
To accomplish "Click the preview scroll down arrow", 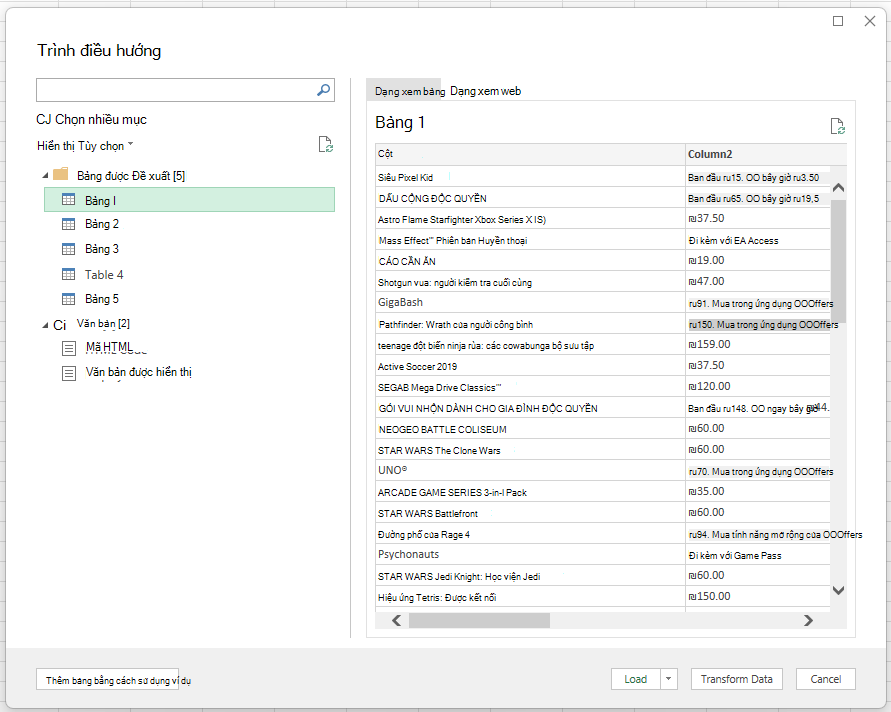I will [838, 590].
